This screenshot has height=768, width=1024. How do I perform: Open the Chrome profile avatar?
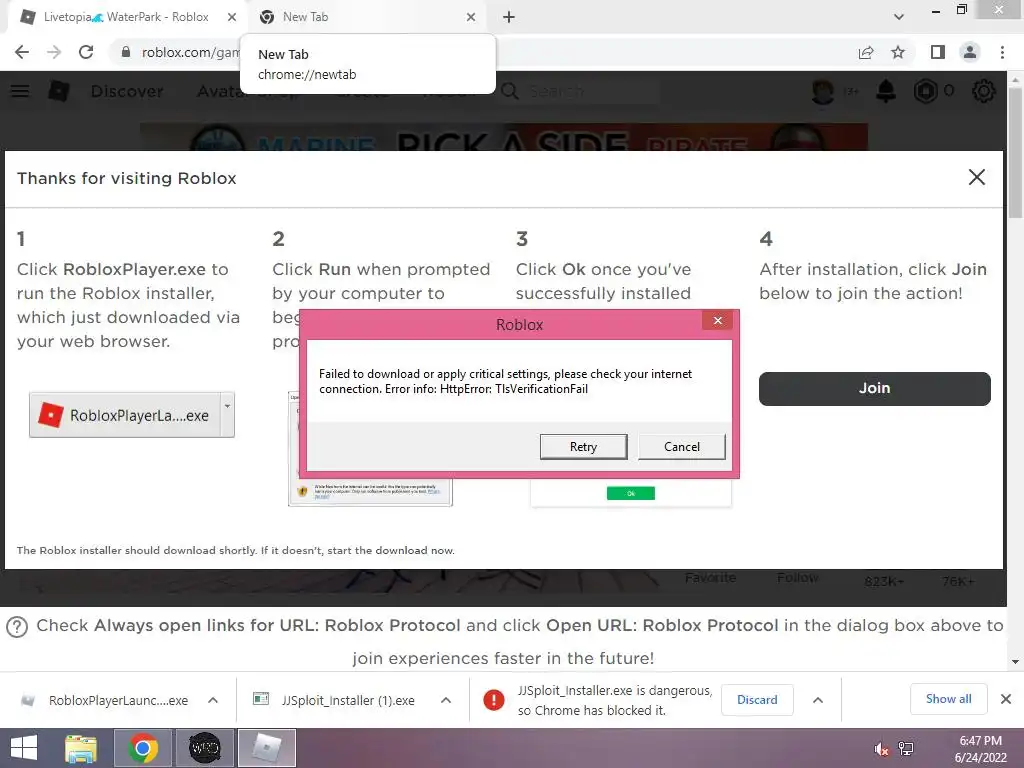(x=970, y=52)
